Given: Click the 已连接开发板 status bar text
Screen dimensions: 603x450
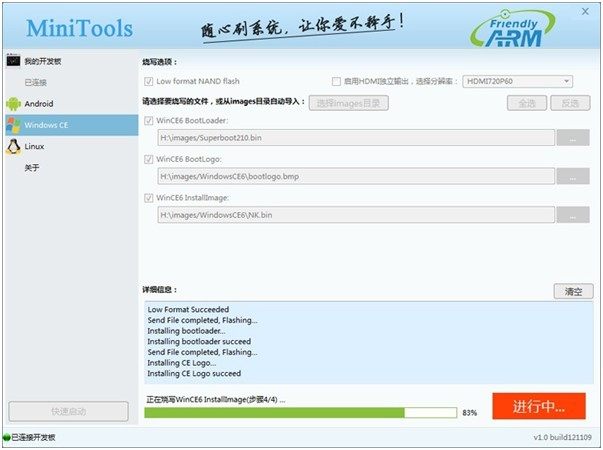Looking at the screenshot, I should [x=33, y=438].
